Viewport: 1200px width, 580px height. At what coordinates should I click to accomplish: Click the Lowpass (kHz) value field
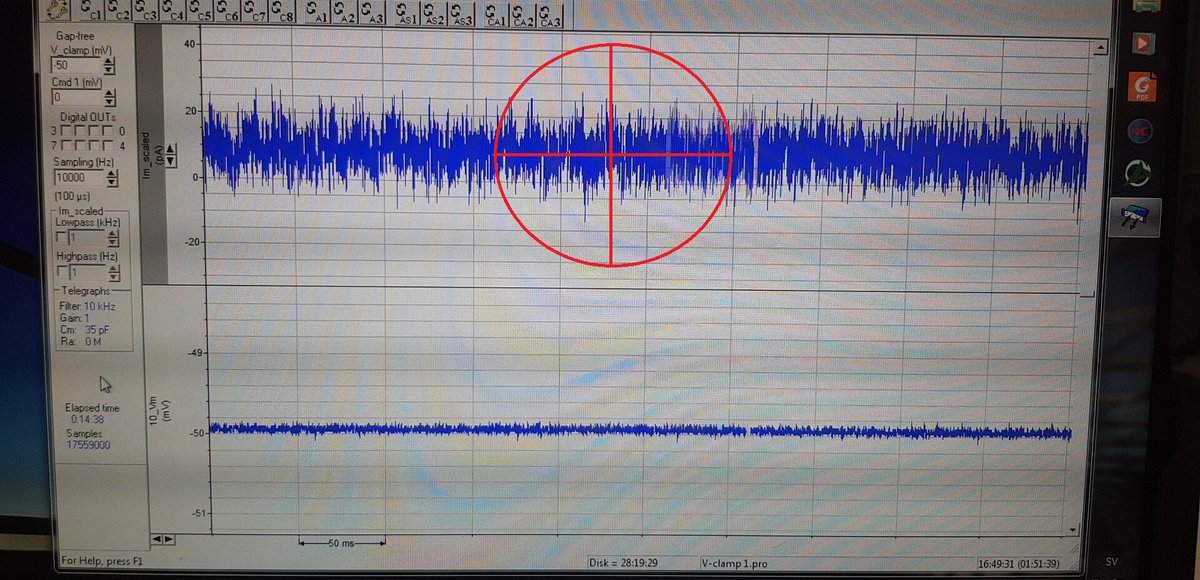tap(87, 238)
